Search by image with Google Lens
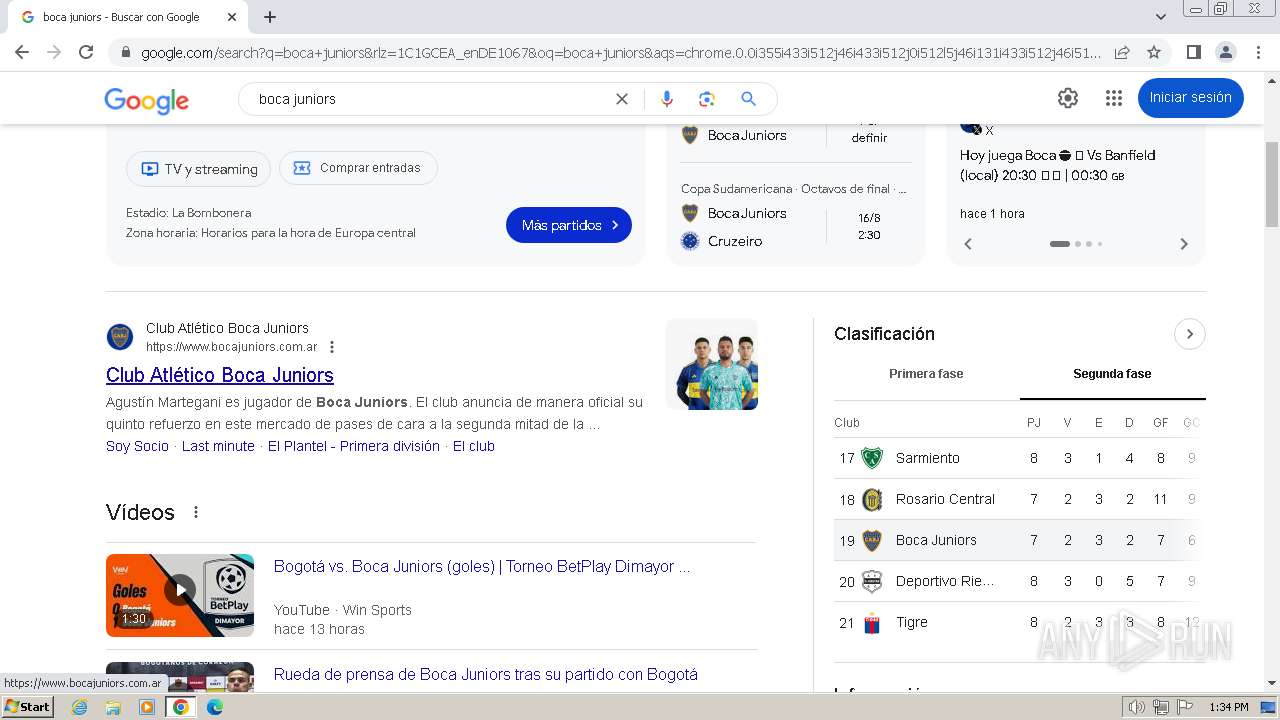Screen dimensions: 1280x720 click(x=707, y=99)
